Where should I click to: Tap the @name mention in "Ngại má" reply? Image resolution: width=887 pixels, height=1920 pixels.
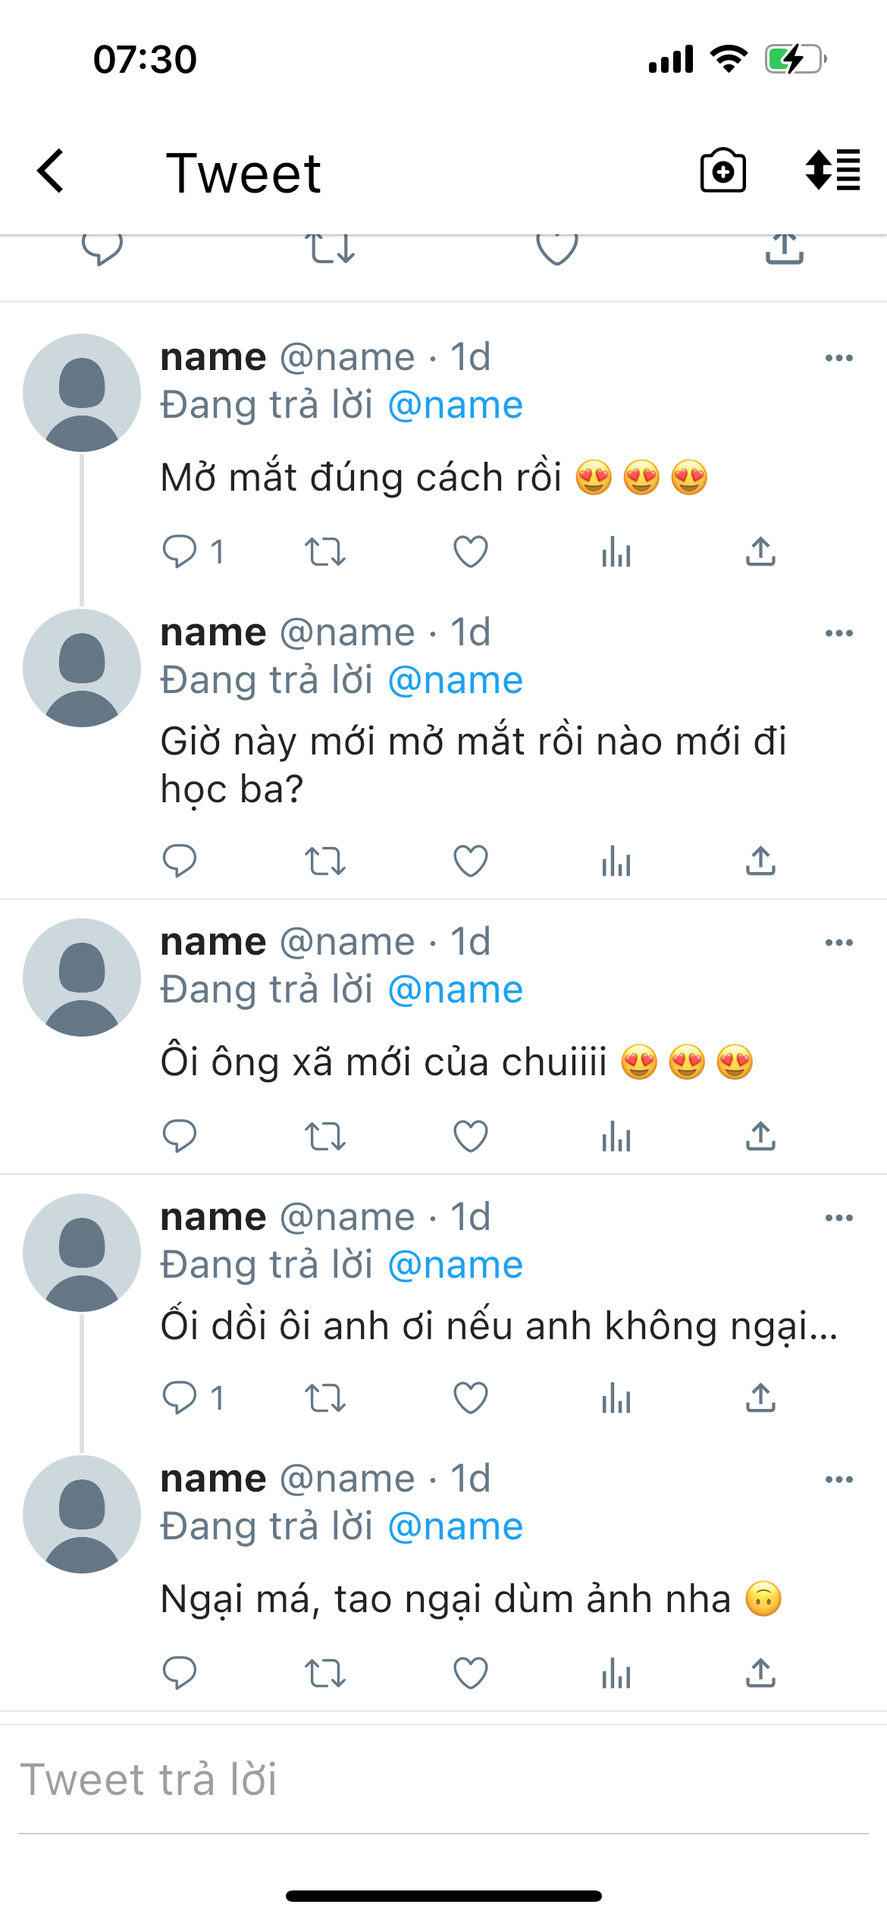point(455,1527)
